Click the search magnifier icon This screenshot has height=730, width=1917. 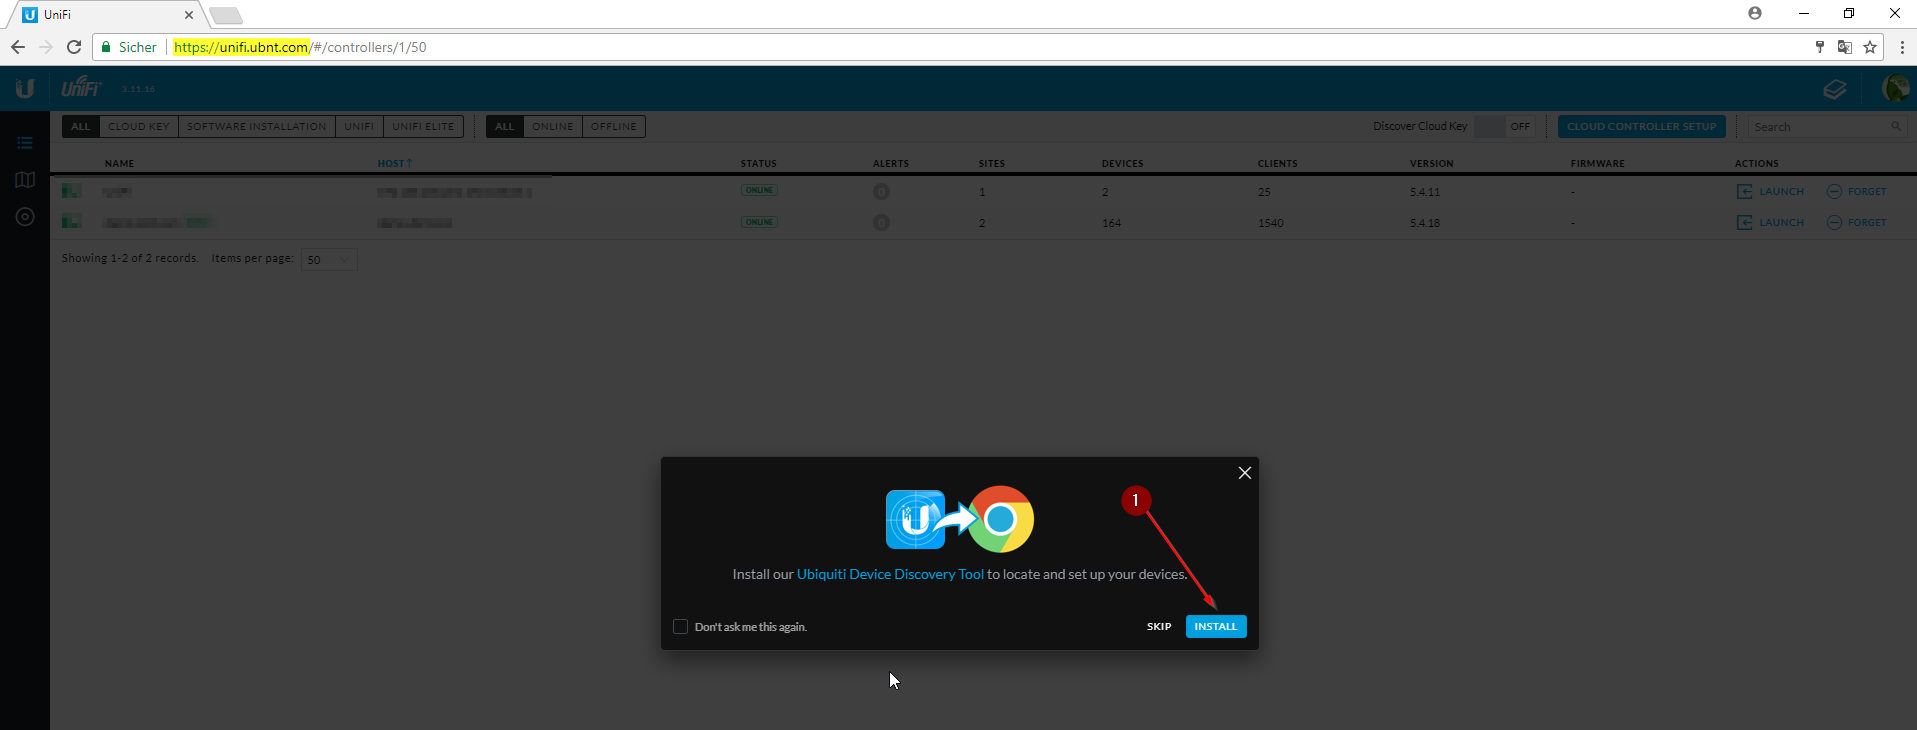[x=1895, y=126]
